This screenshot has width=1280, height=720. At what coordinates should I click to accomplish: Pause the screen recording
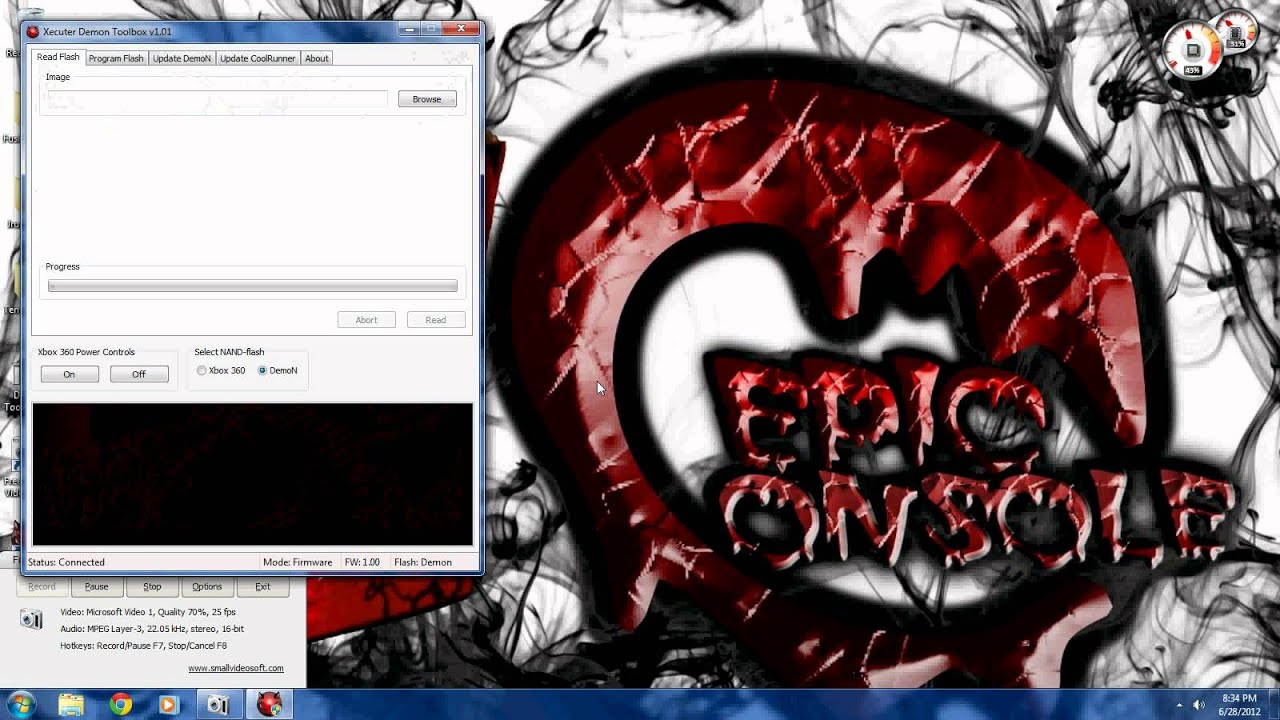[x=97, y=587]
